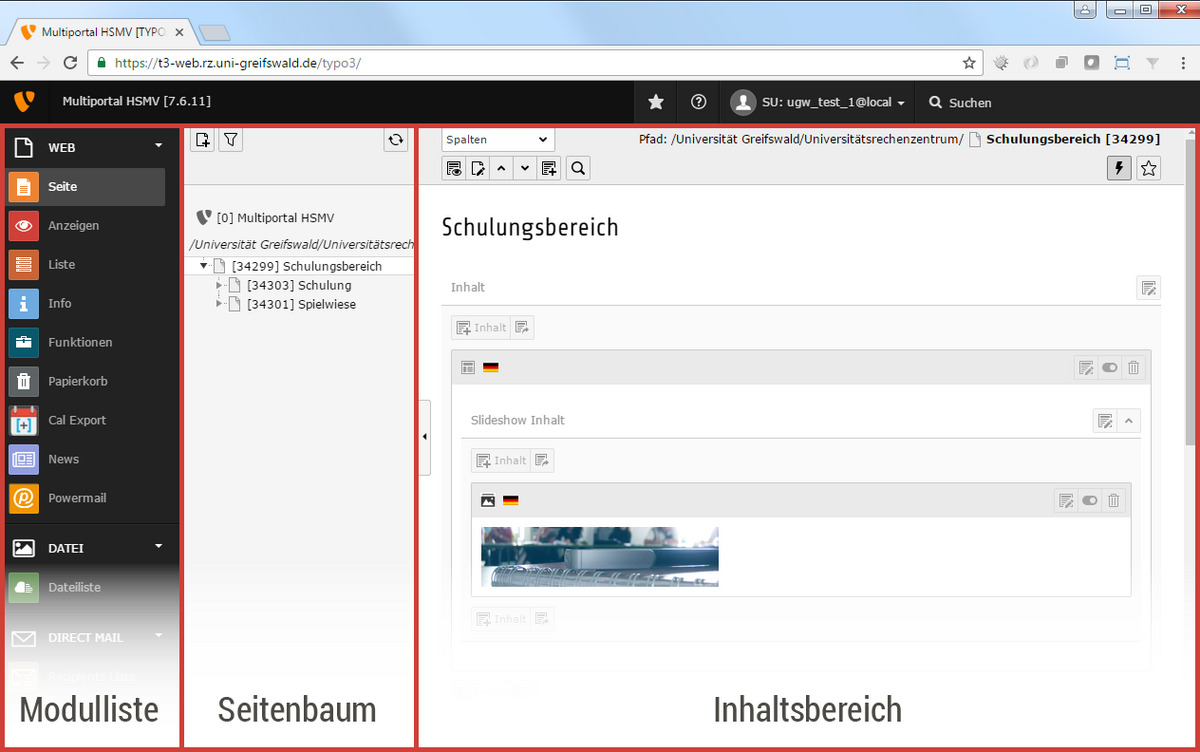
Task: Select the Papierkorb module
Action: (x=77, y=381)
